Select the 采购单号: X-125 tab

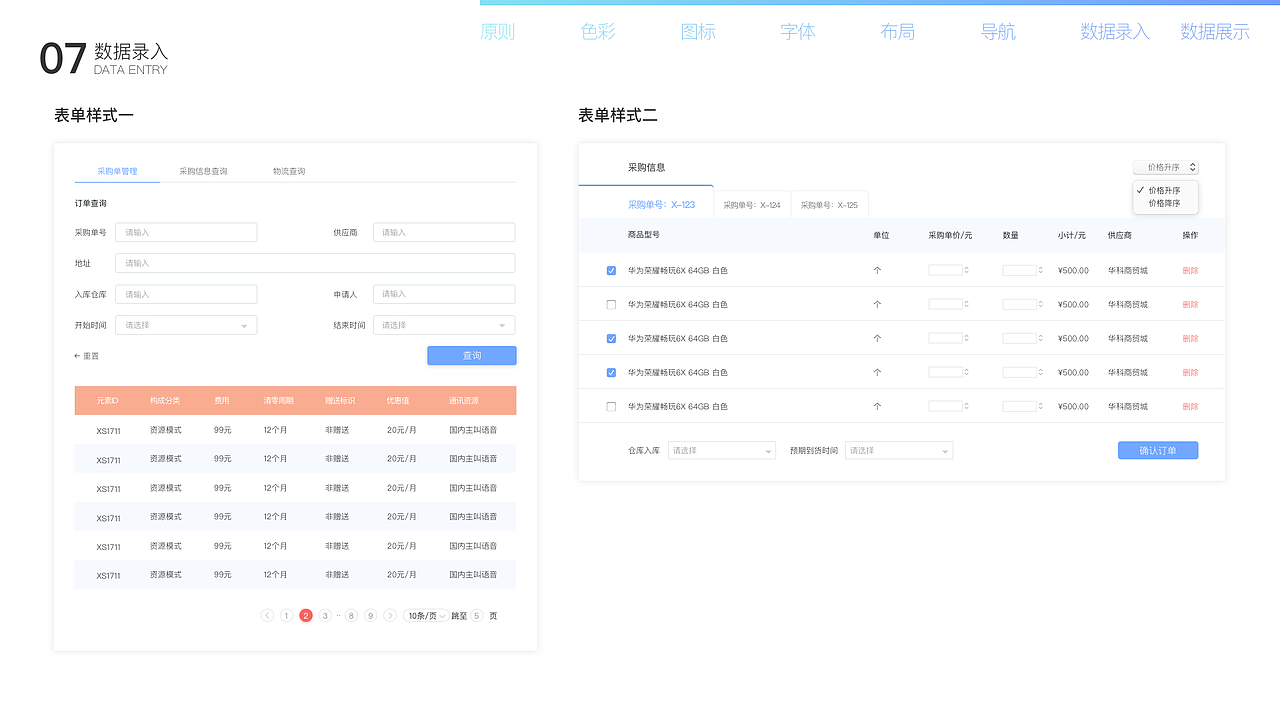coord(829,205)
